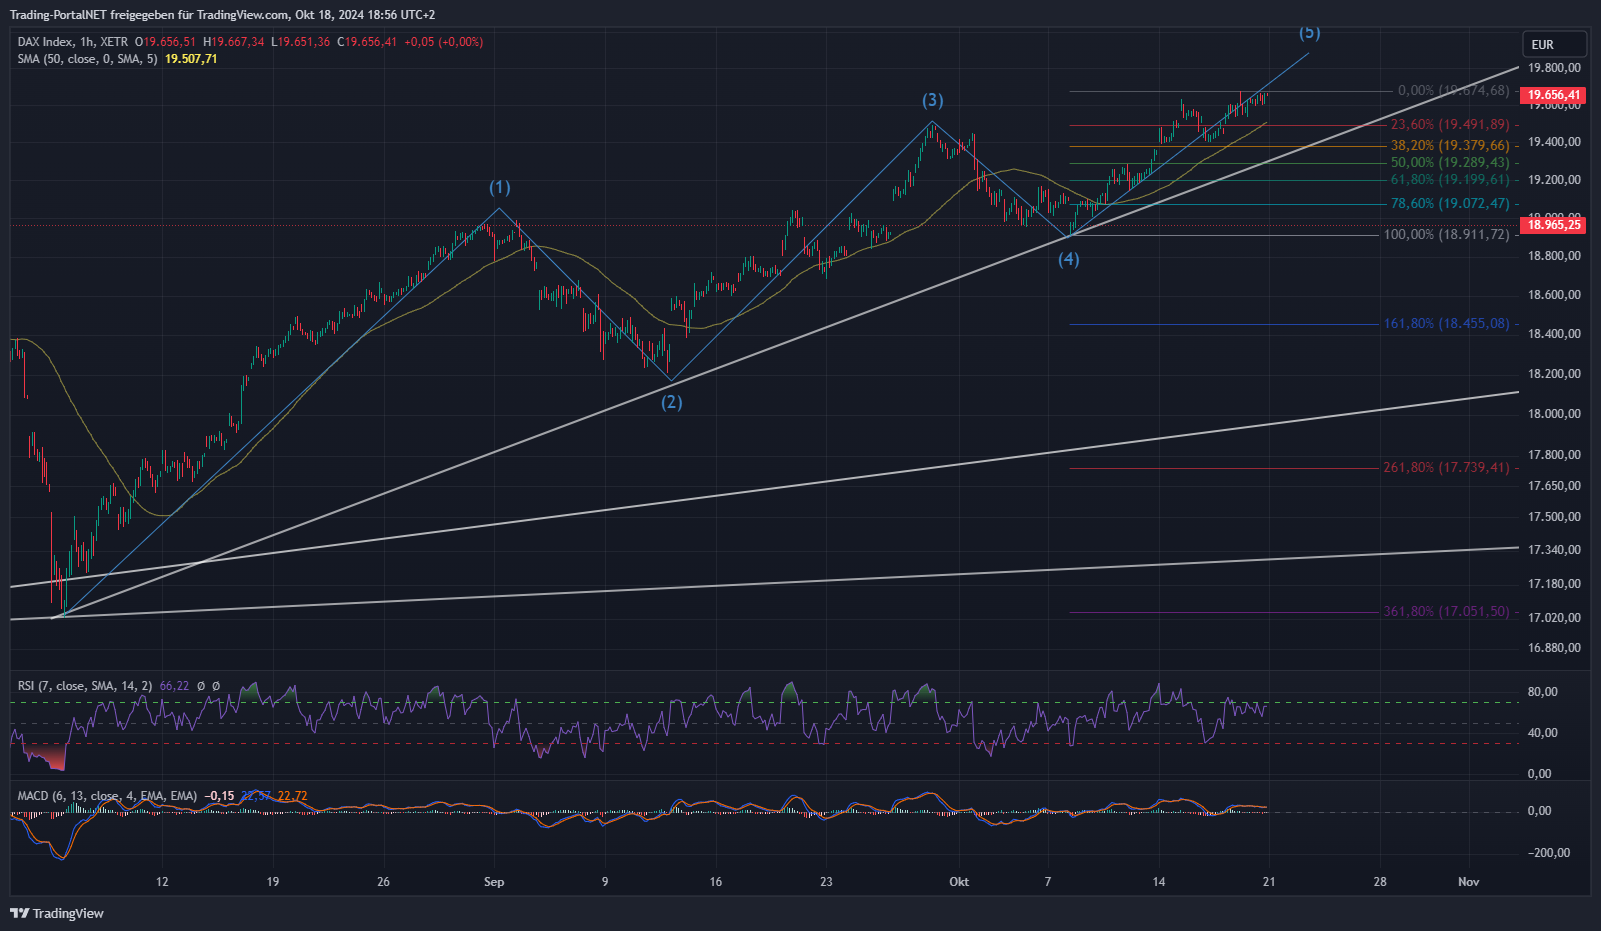Click the red 18.965,25 price label on axis

click(1553, 225)
